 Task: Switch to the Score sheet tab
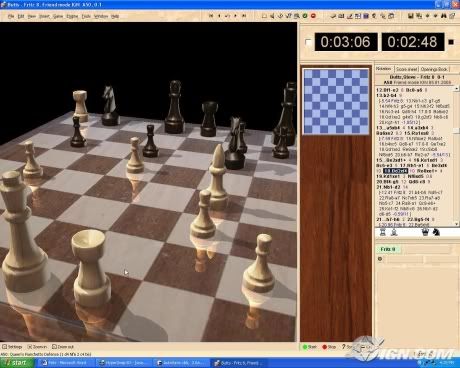406,69
